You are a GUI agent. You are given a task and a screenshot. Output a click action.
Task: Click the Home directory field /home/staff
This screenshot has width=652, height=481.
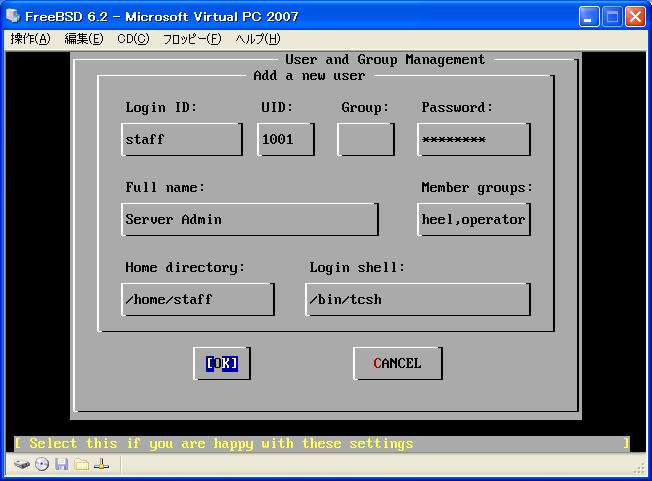[198, 299]
